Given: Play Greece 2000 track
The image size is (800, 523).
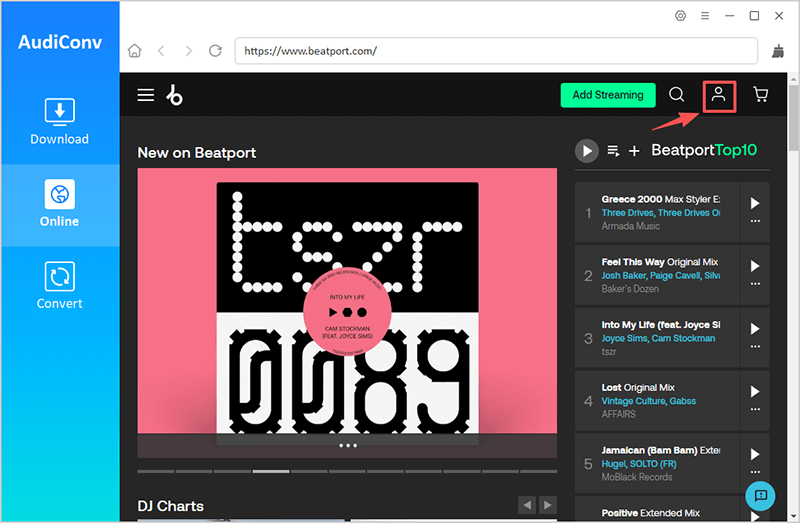Looking at the screenshot, I should pos(755,203).
